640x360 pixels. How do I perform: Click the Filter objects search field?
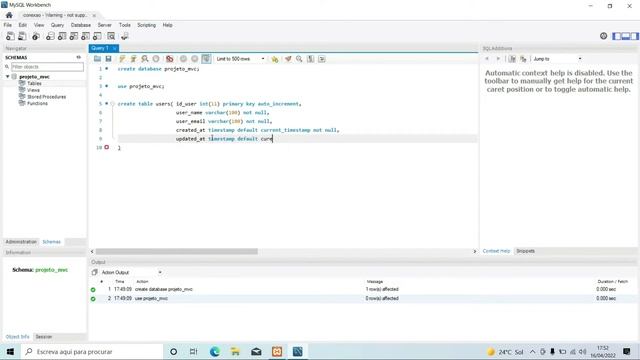coord(47,67)
